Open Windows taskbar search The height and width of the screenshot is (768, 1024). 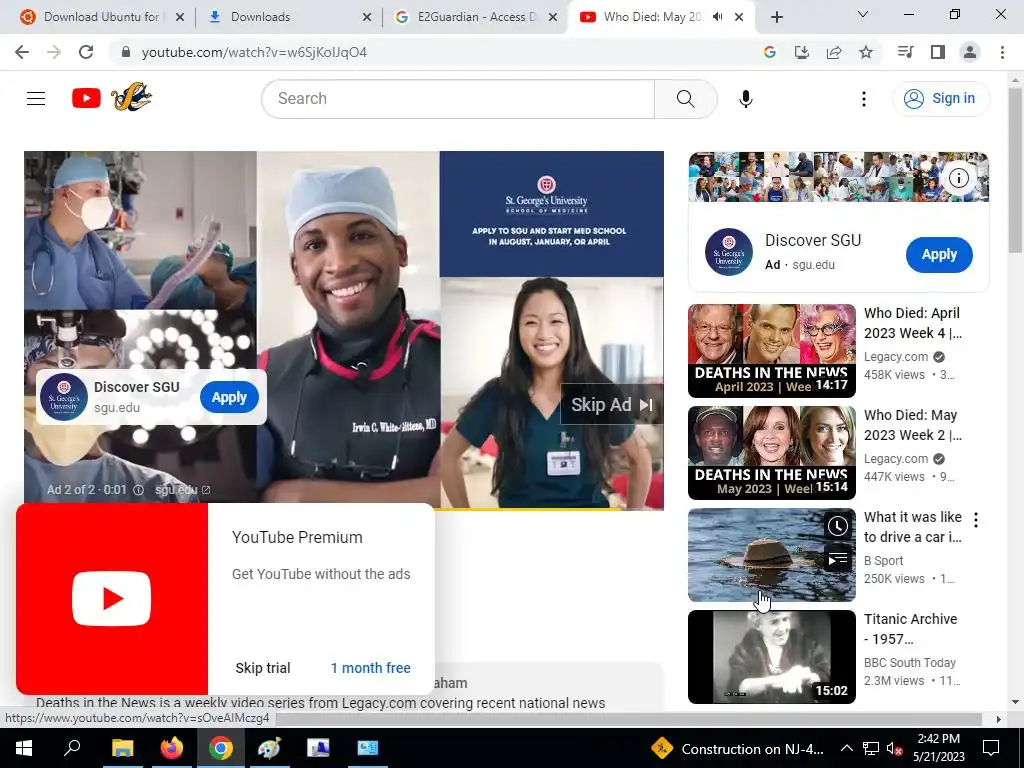coord(72,748)
